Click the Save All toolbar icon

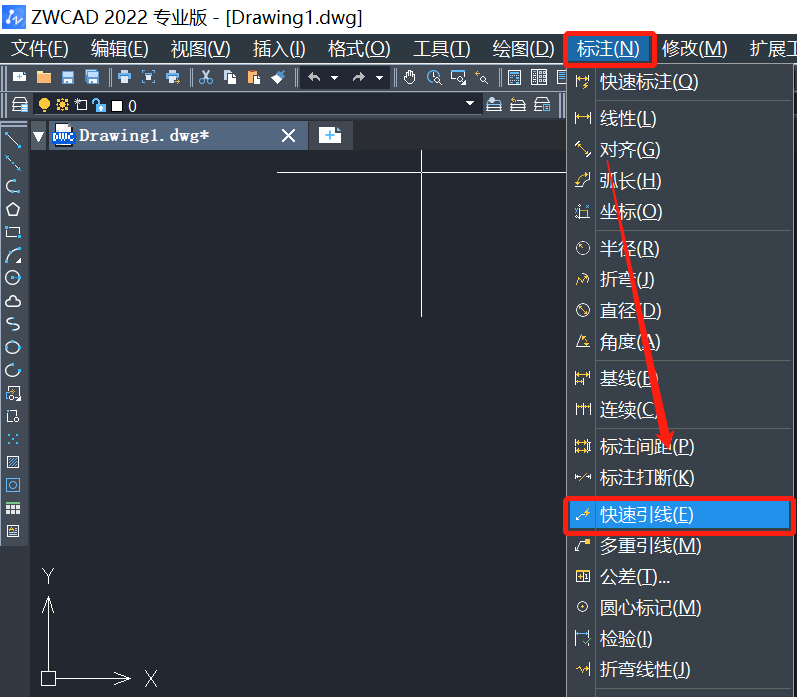point(92,77)
